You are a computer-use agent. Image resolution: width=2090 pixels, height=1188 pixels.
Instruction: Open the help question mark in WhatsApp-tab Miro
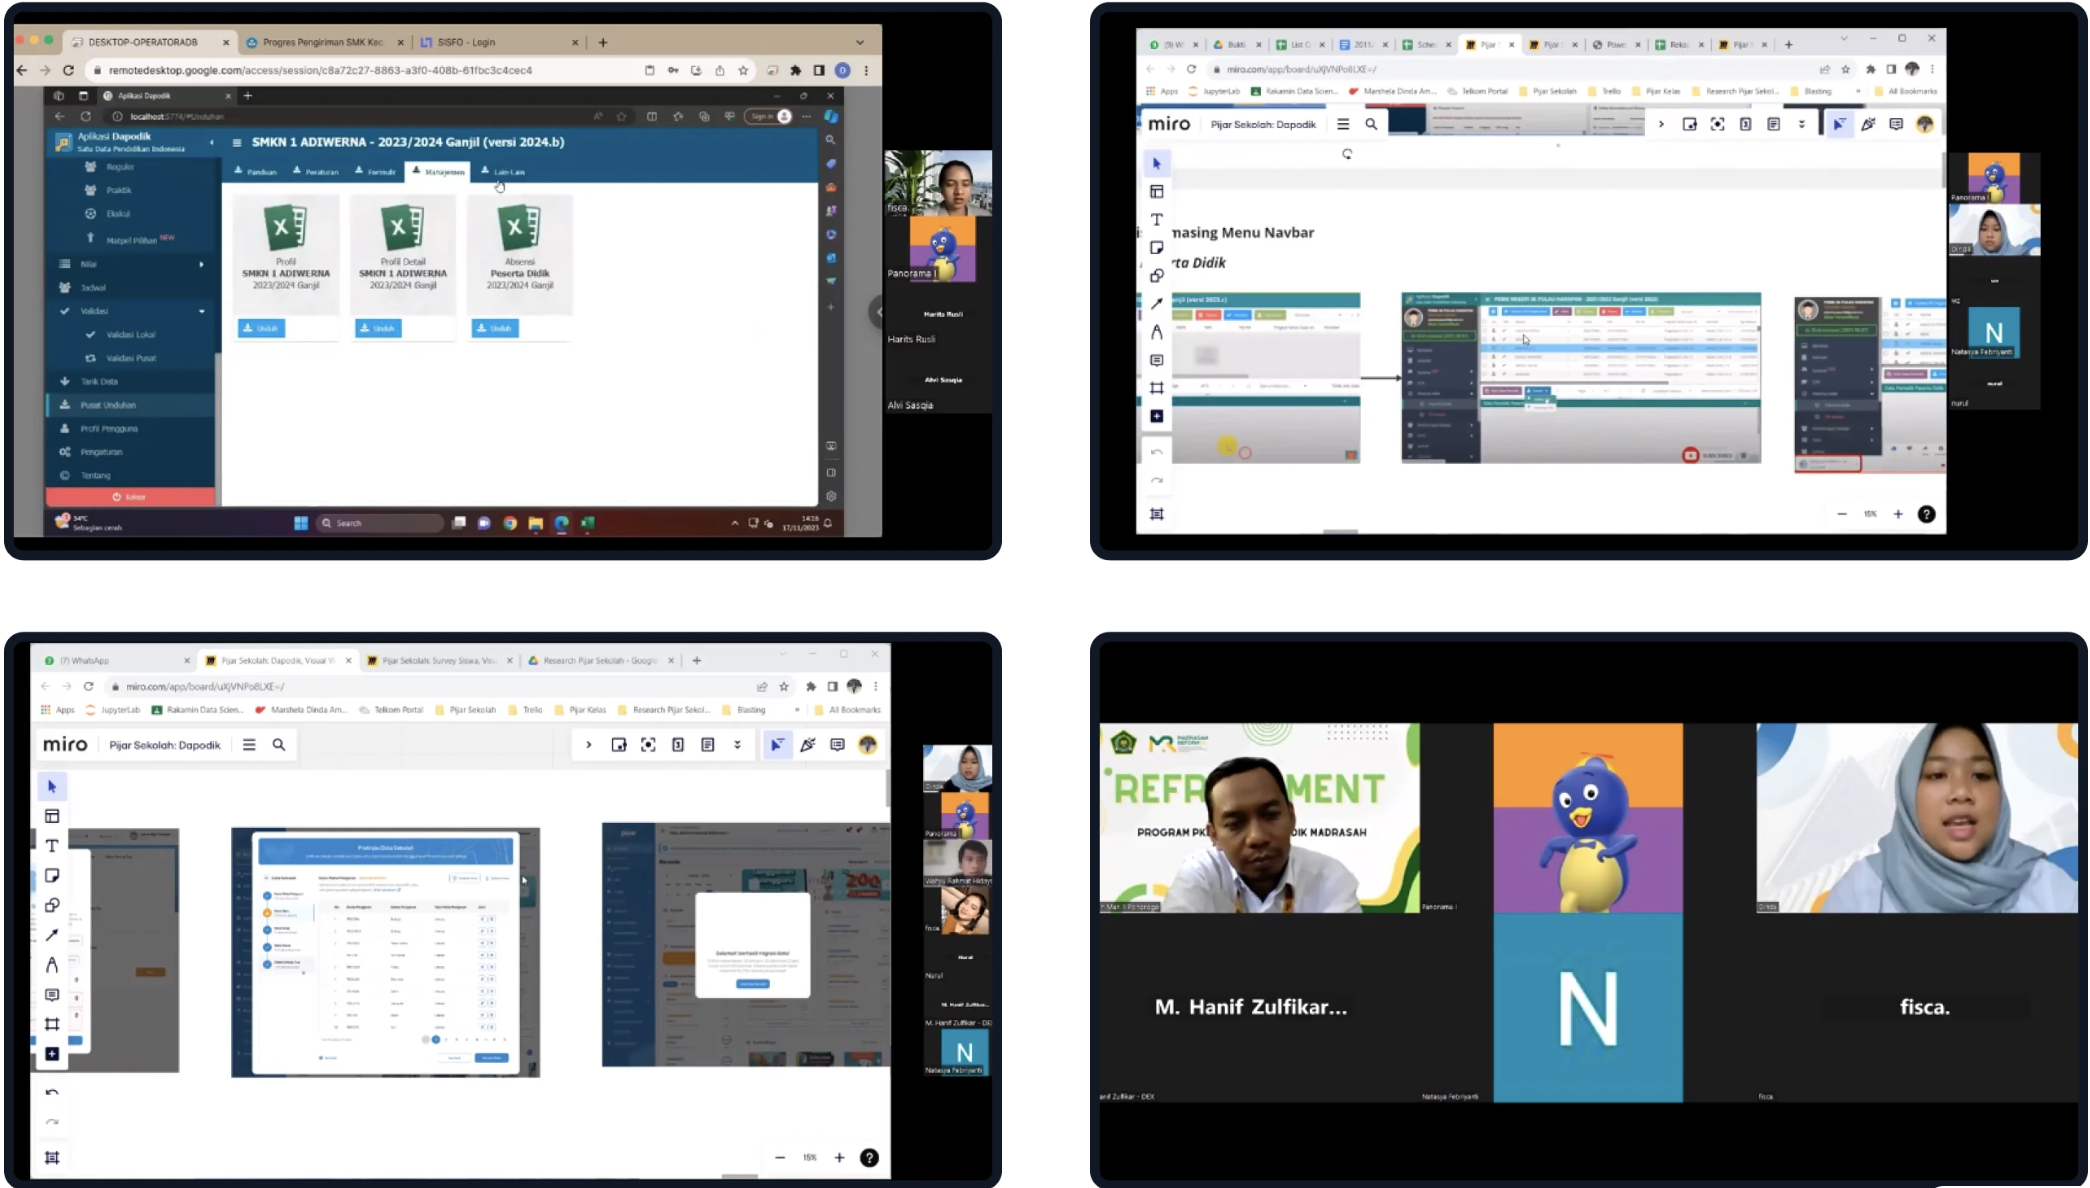(x=869, y=1157)
